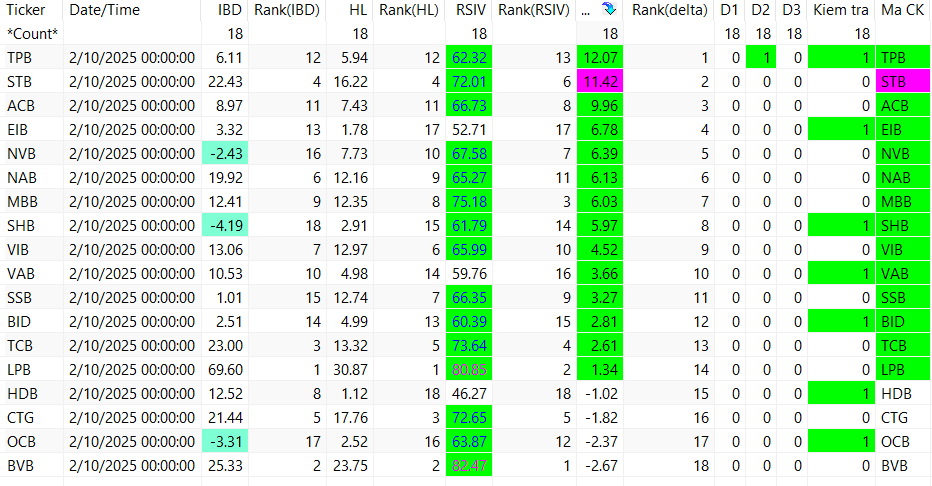Click the green LPB cell in Ma CK
The width and height of the screenshot is (932, 486).
coord(902,370)
